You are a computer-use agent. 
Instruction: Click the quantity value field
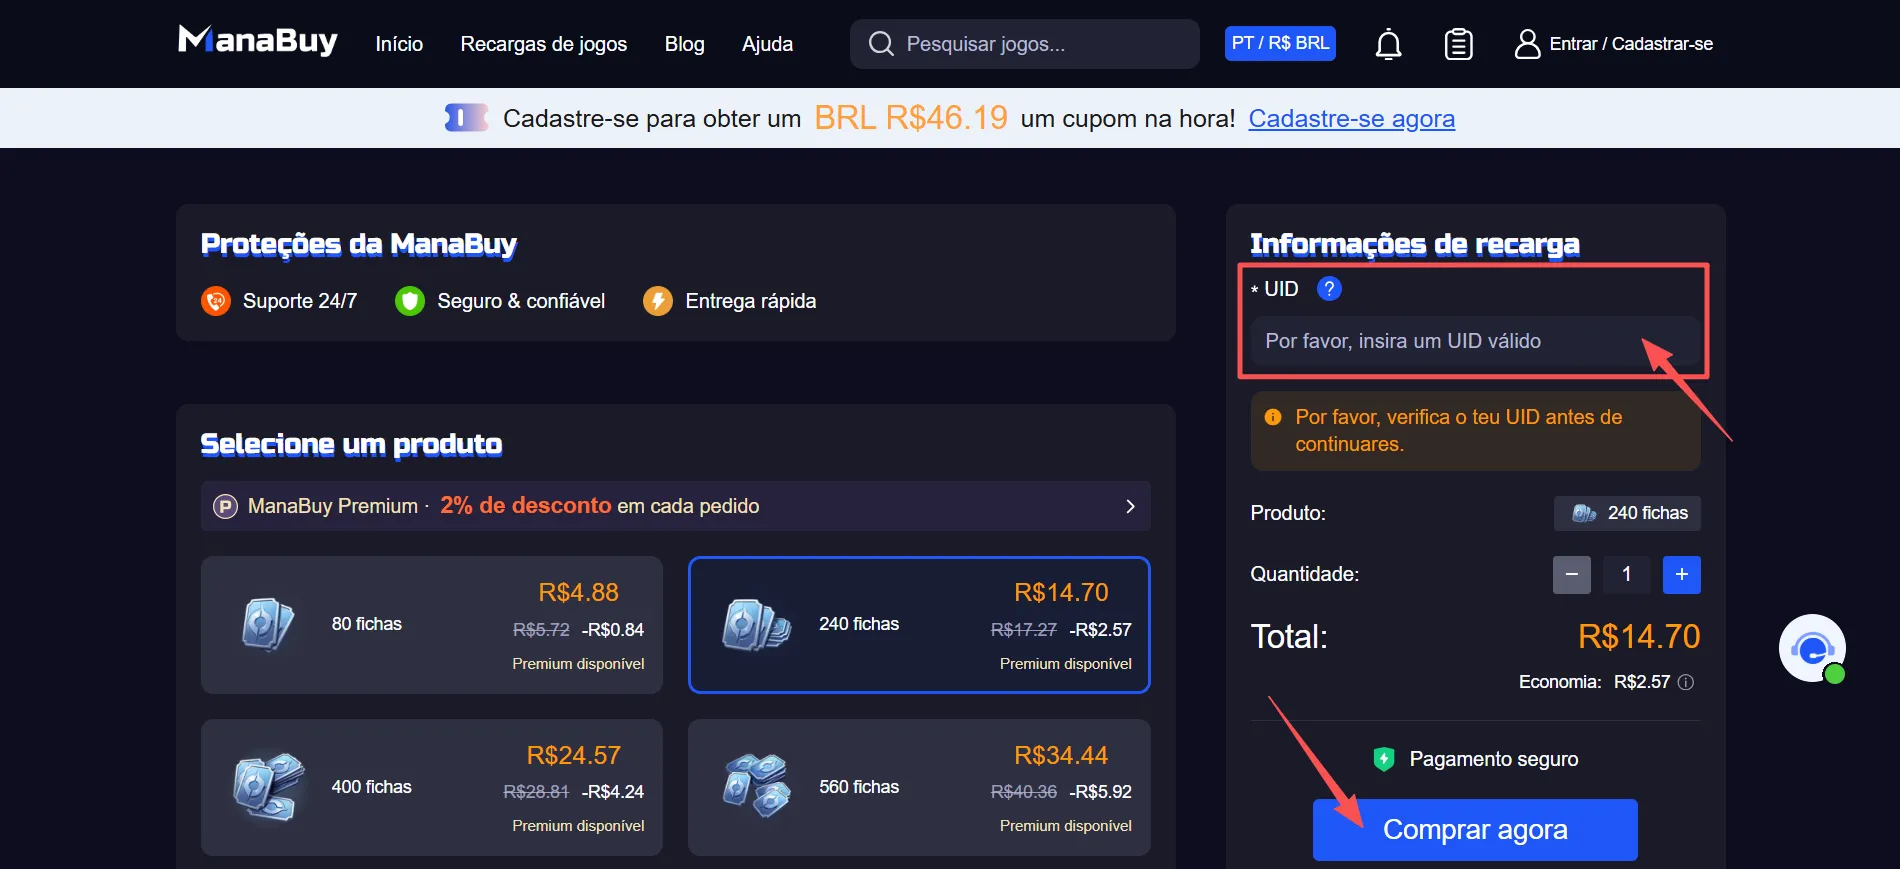click(x=1627, y=574)
